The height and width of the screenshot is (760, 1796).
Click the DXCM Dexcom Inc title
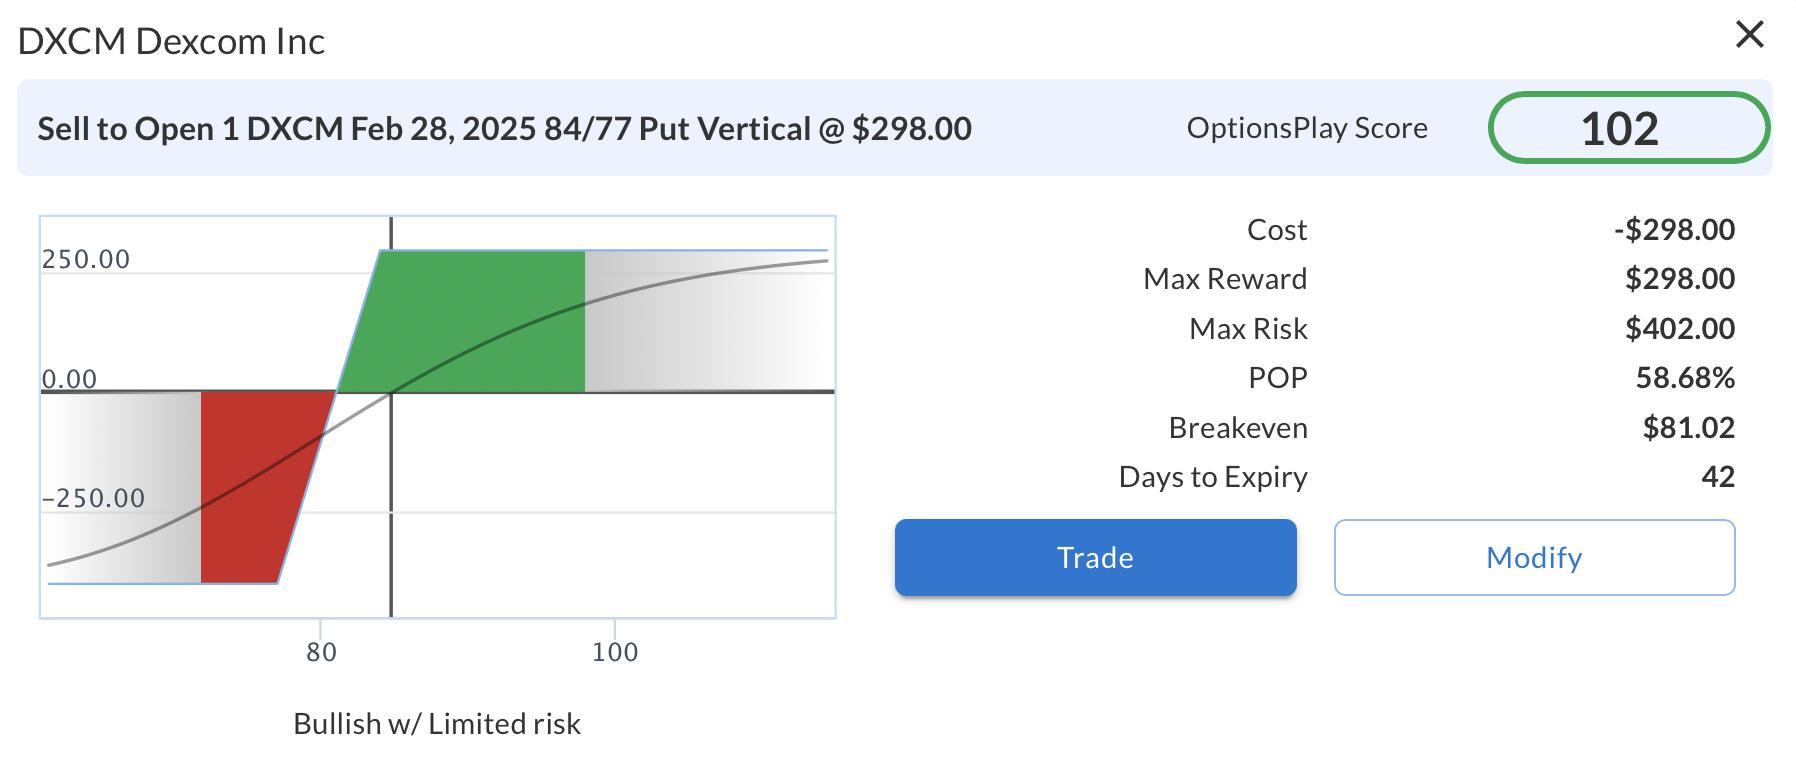tap(171, 41)
